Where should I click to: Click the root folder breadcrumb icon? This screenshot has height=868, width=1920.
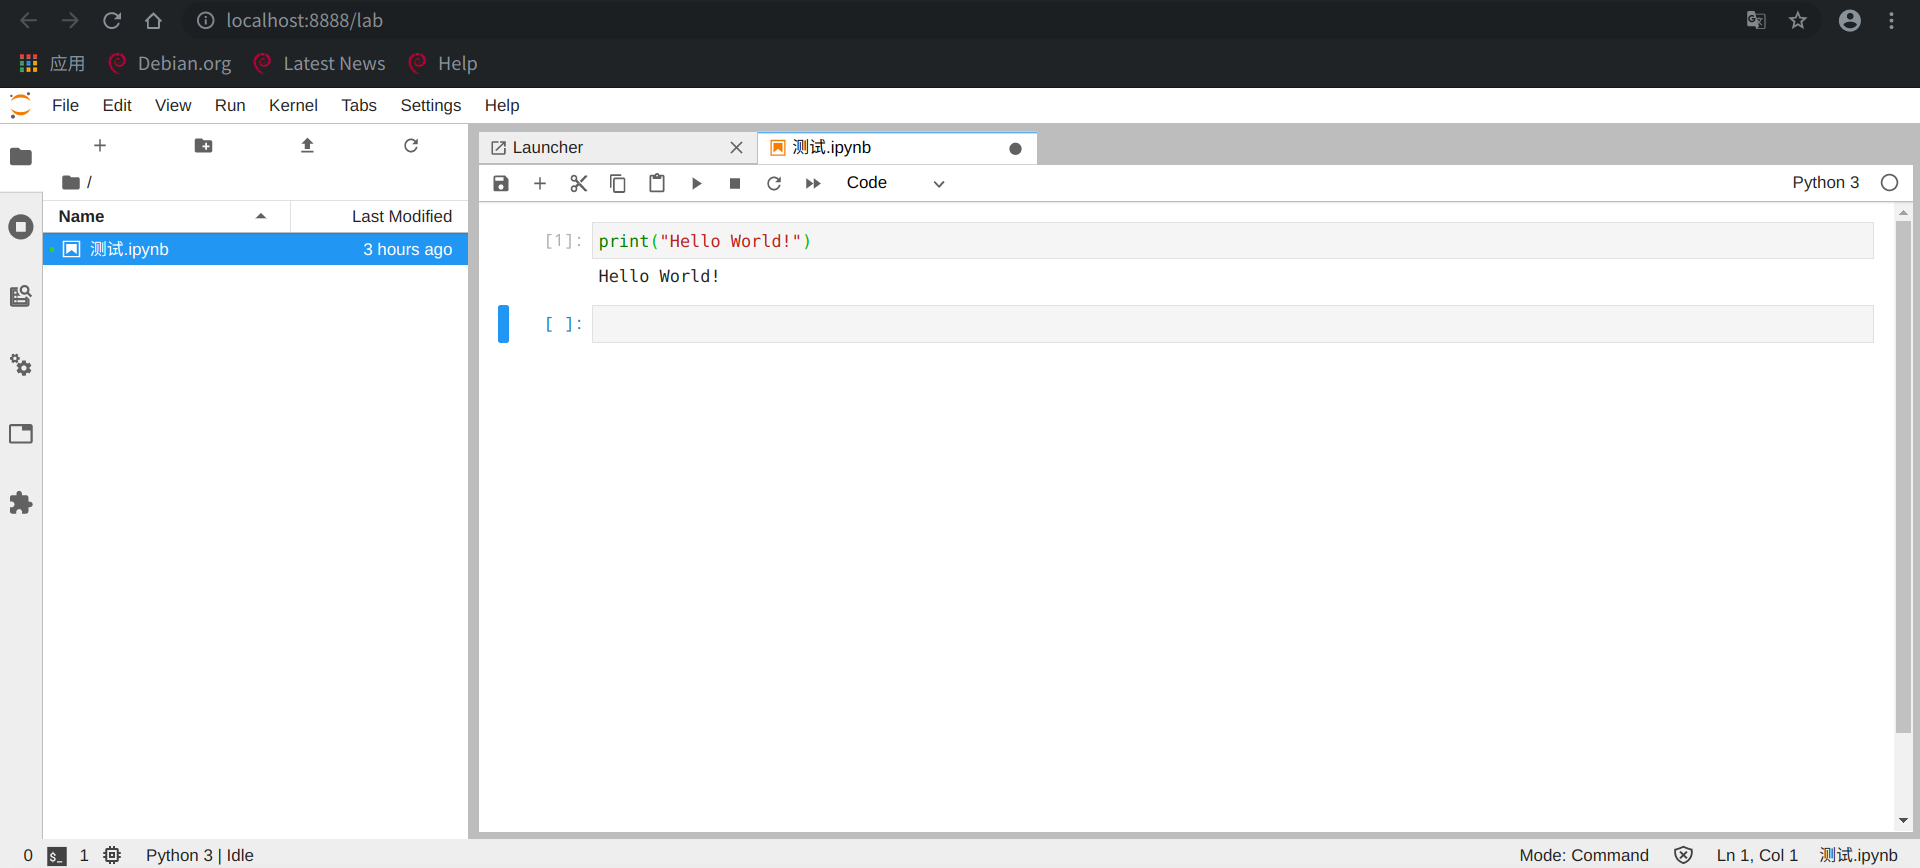click(70, 182)
